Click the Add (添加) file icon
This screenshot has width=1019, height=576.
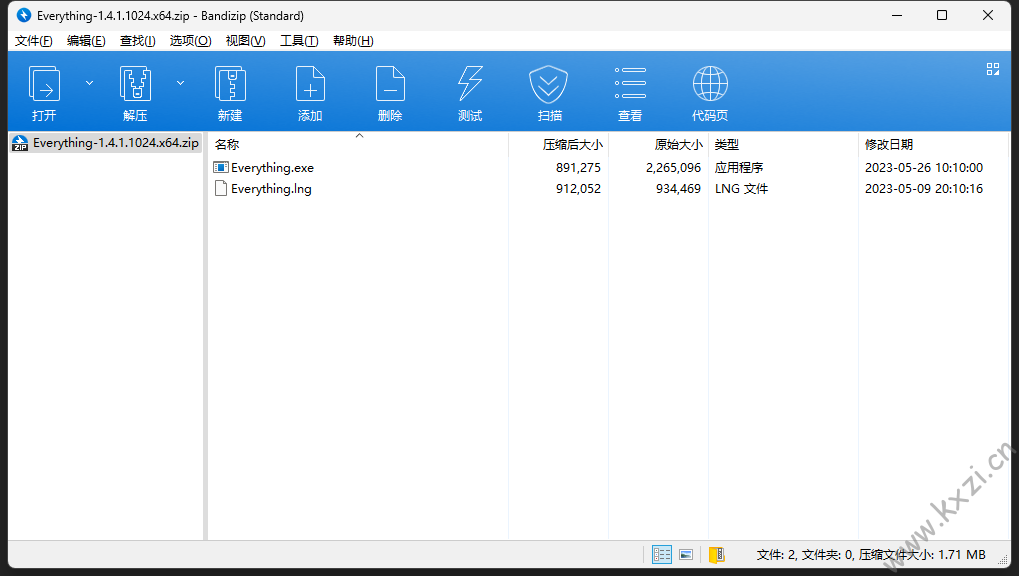pos(310,84)
